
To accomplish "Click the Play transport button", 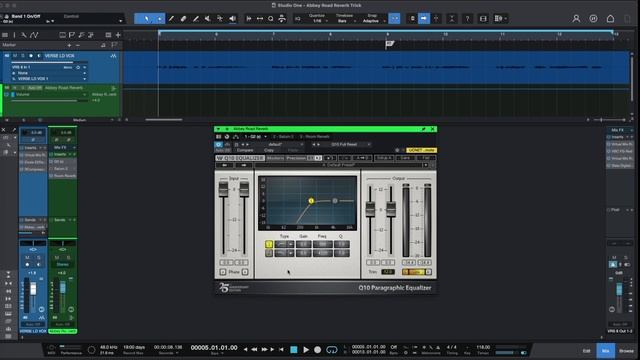I will pyautogui.click(x=306, y=350).
